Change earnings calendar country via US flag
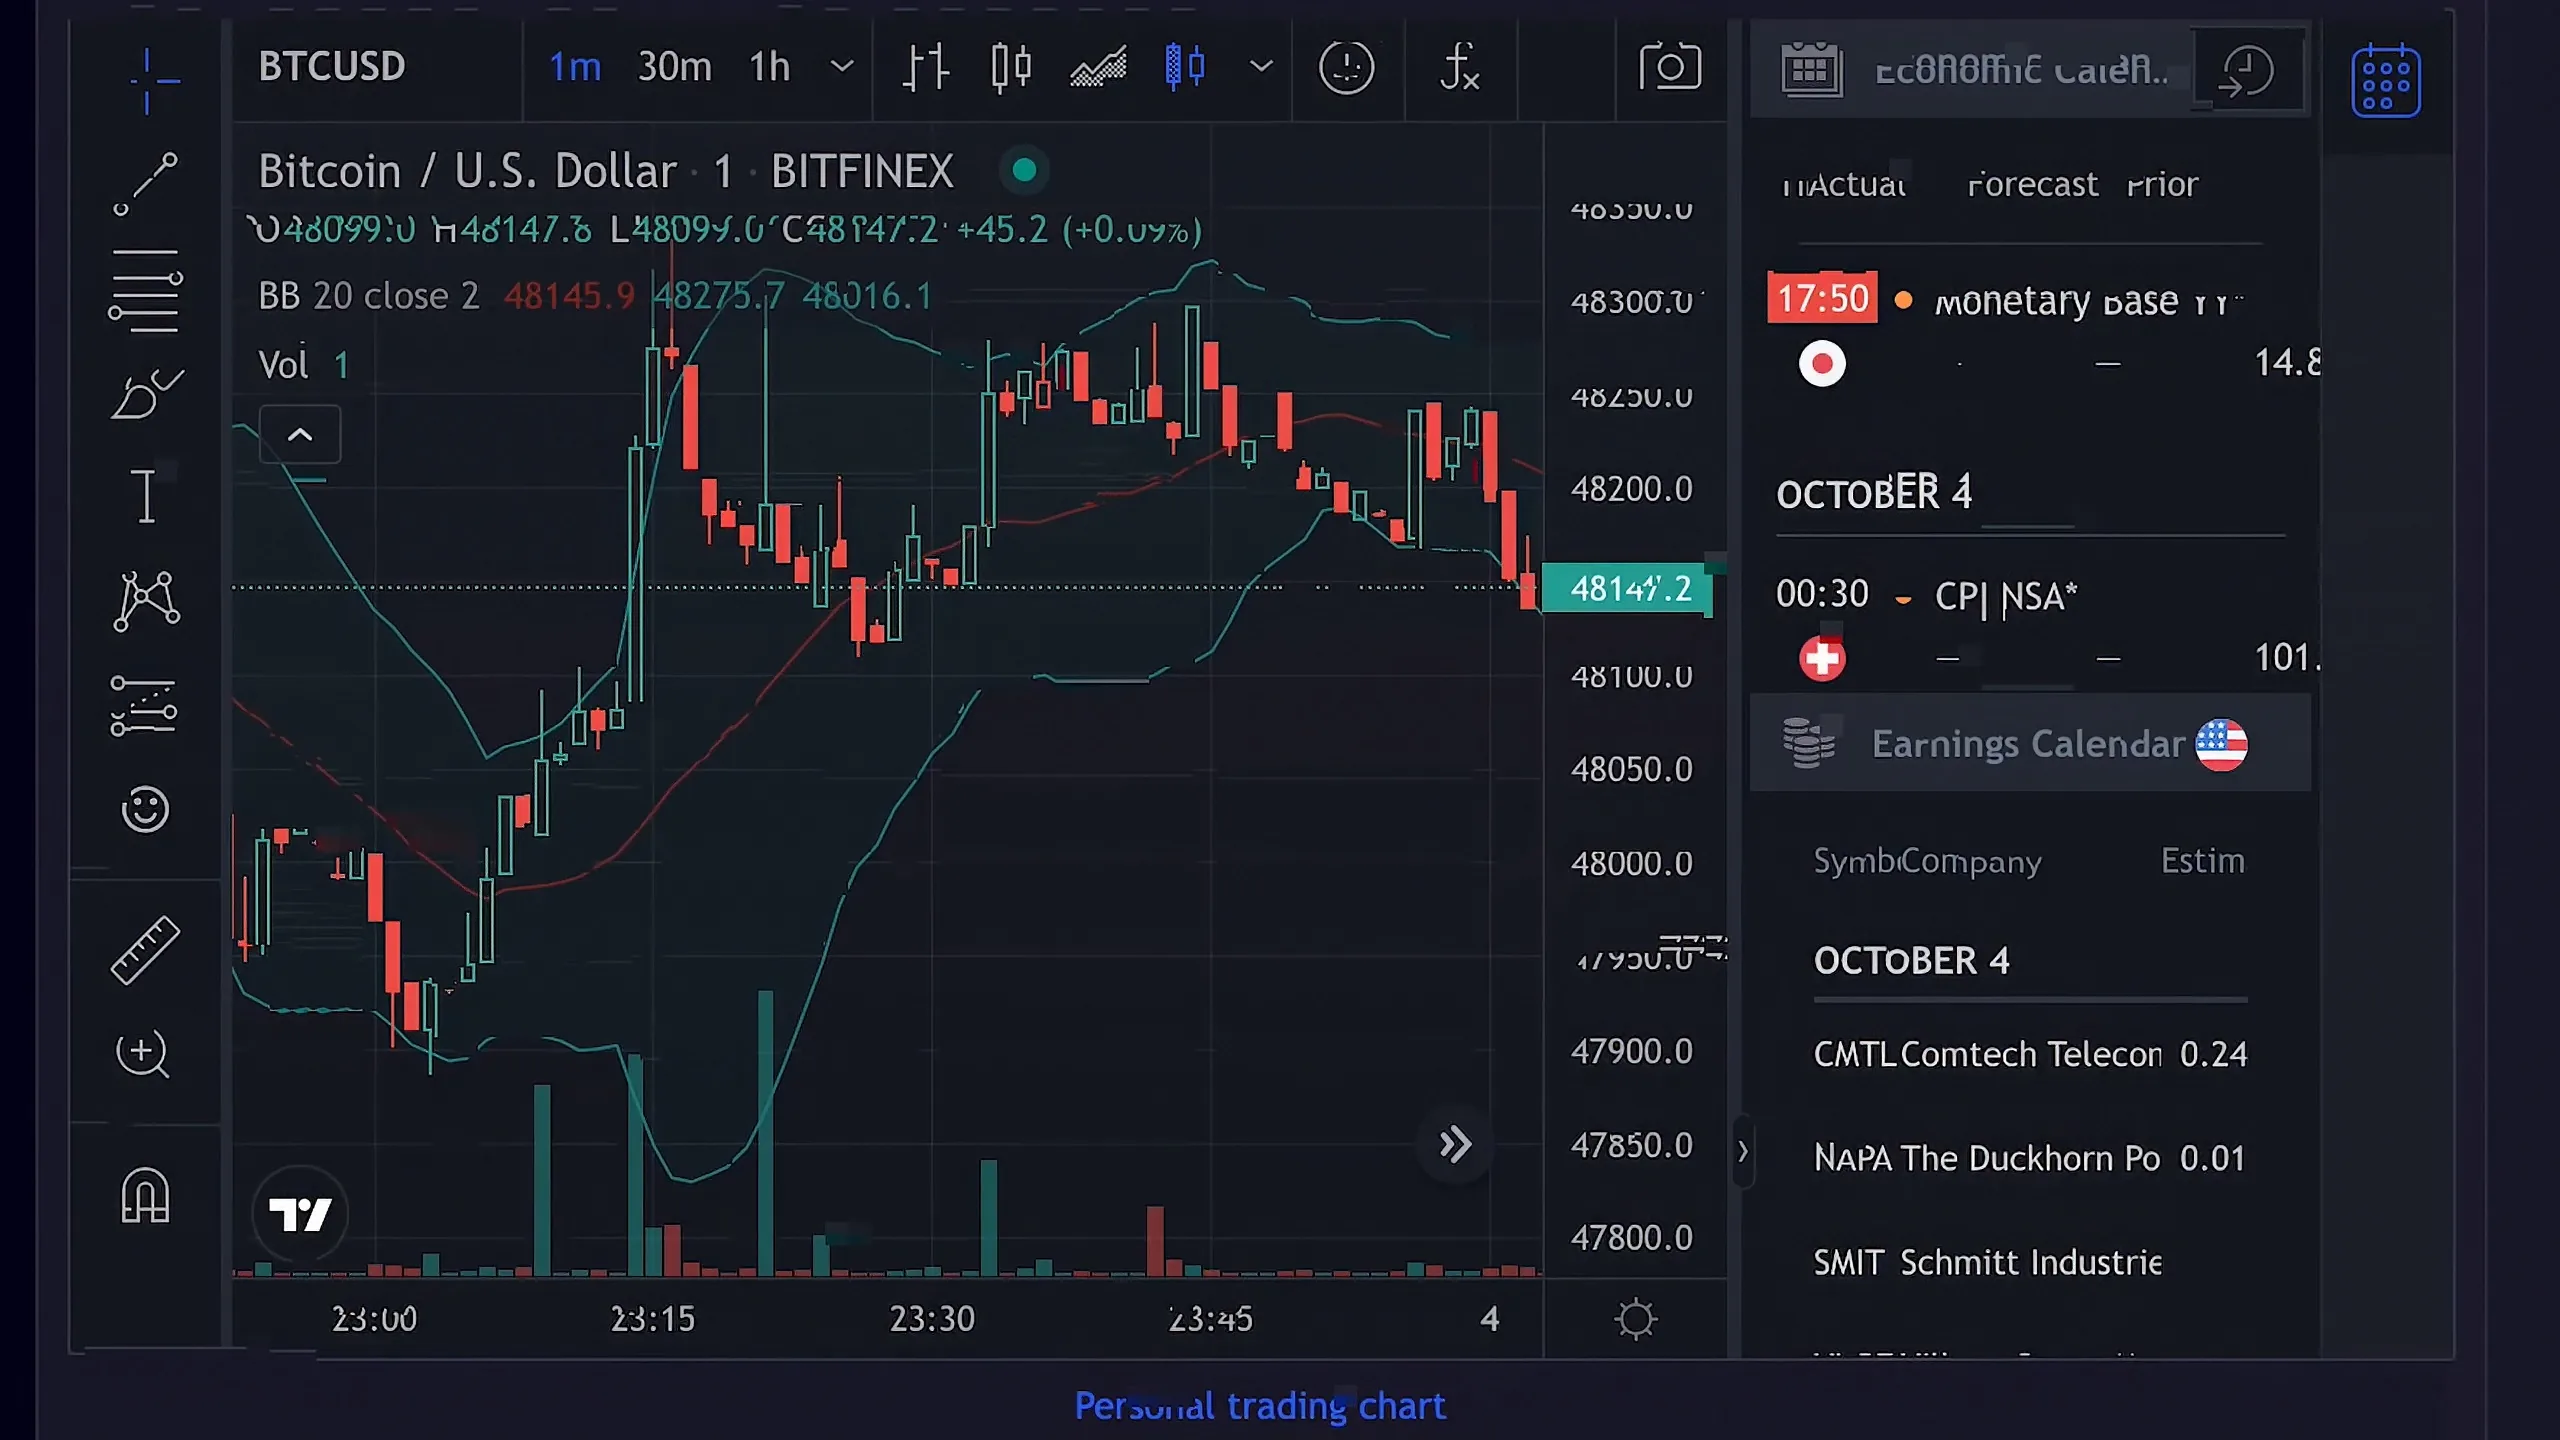The width and height of the screenshot is (2560, 1440). [x=2221, y=745]
